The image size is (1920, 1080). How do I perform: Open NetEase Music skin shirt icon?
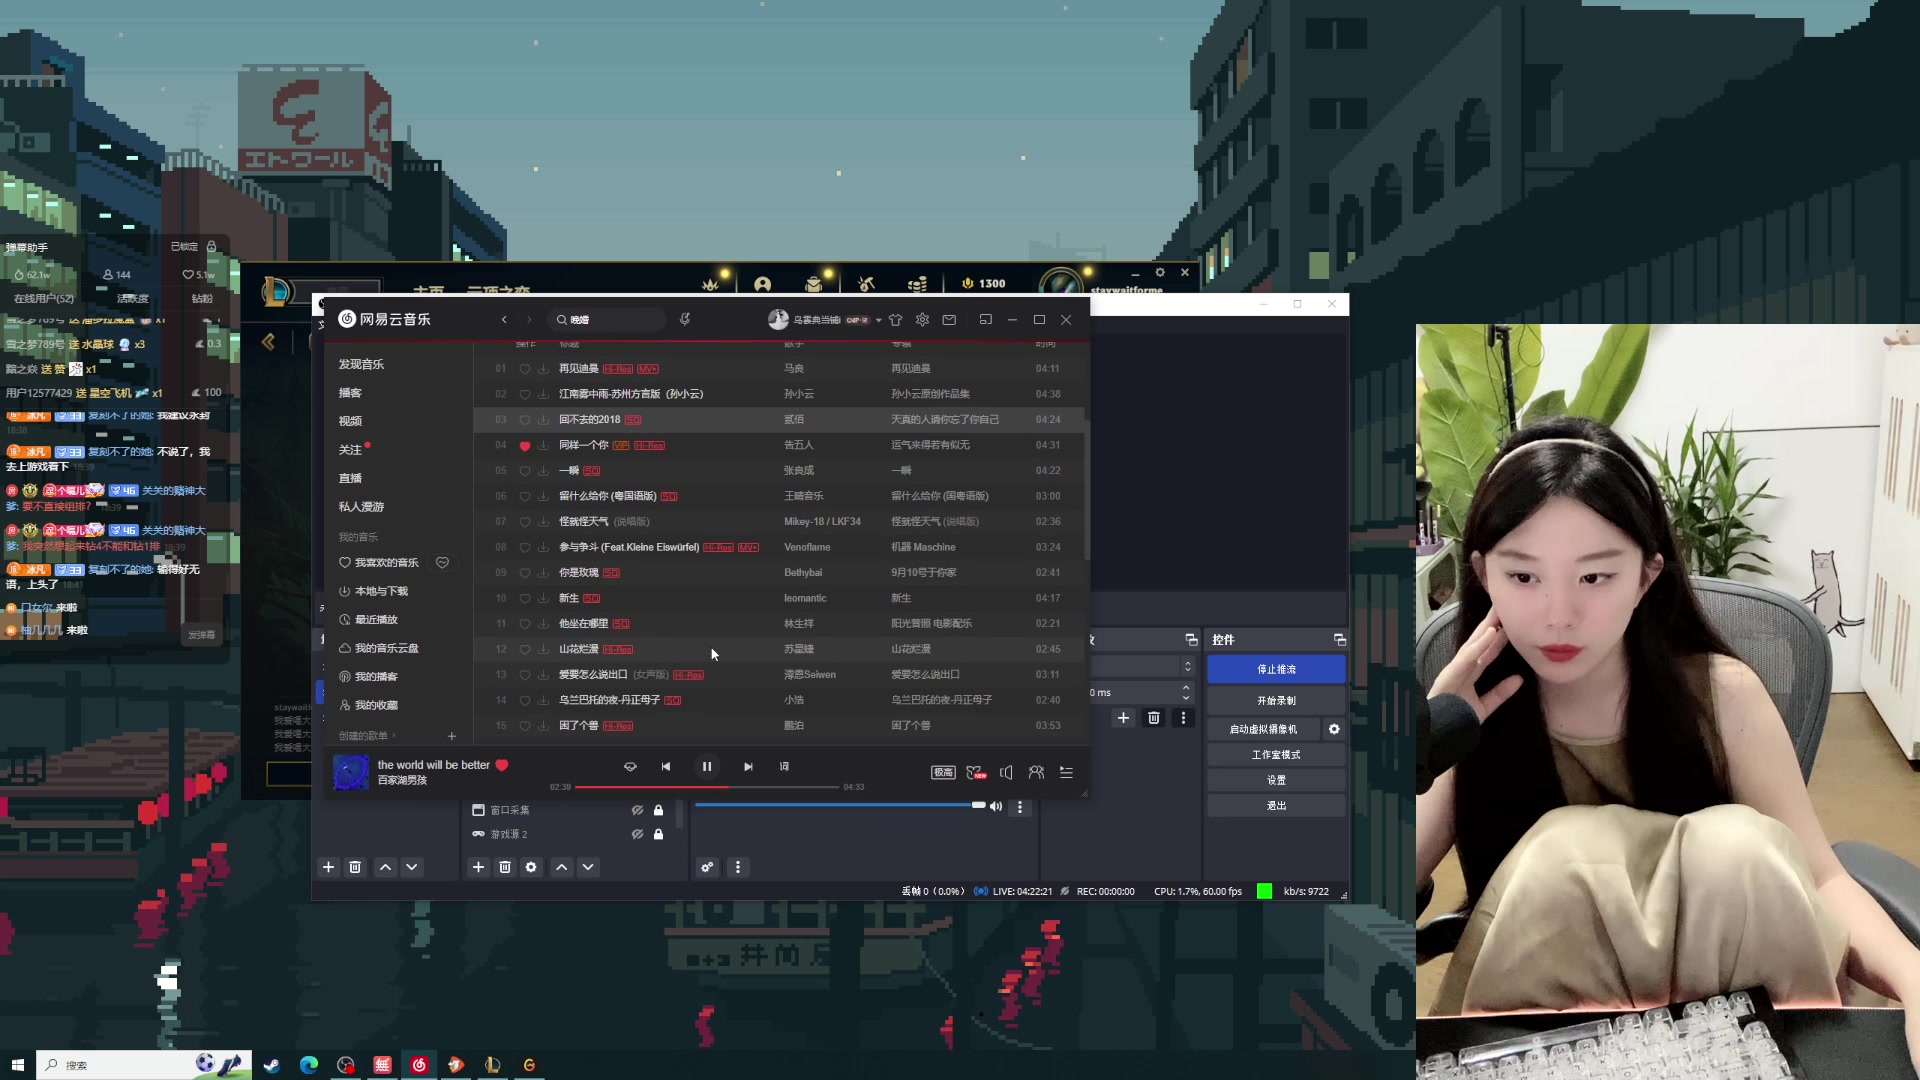click(895, 320)
